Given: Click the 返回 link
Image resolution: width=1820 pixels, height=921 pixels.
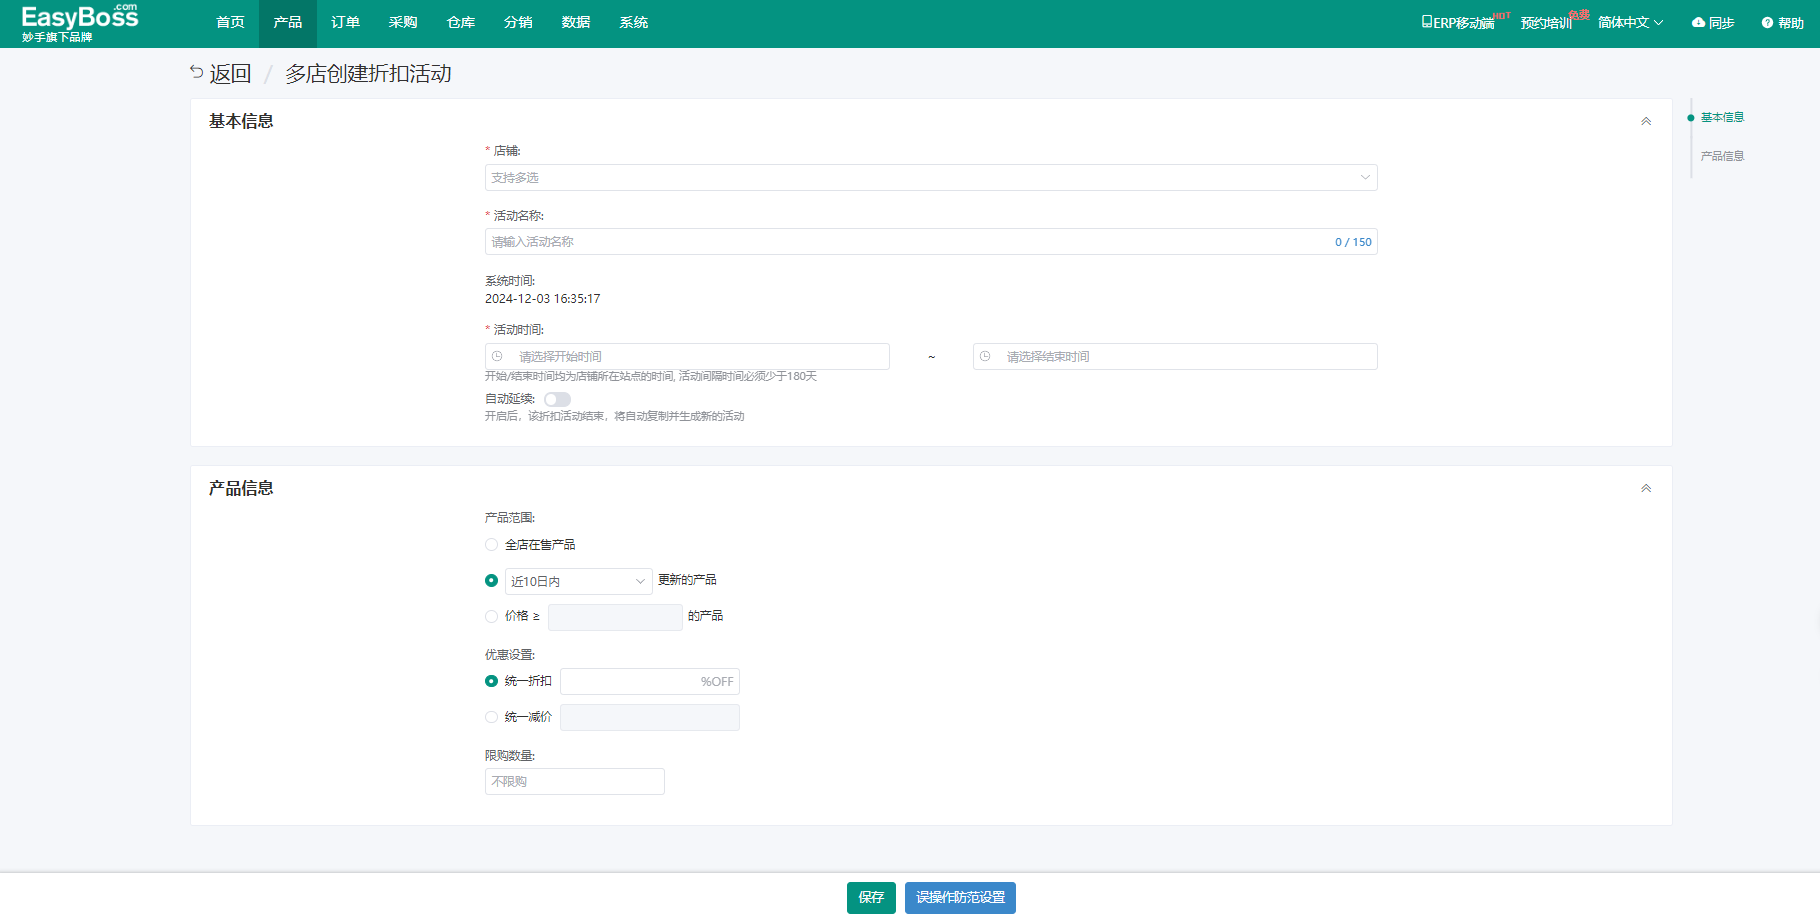Looking at the screenshot, I should (230, 74).
